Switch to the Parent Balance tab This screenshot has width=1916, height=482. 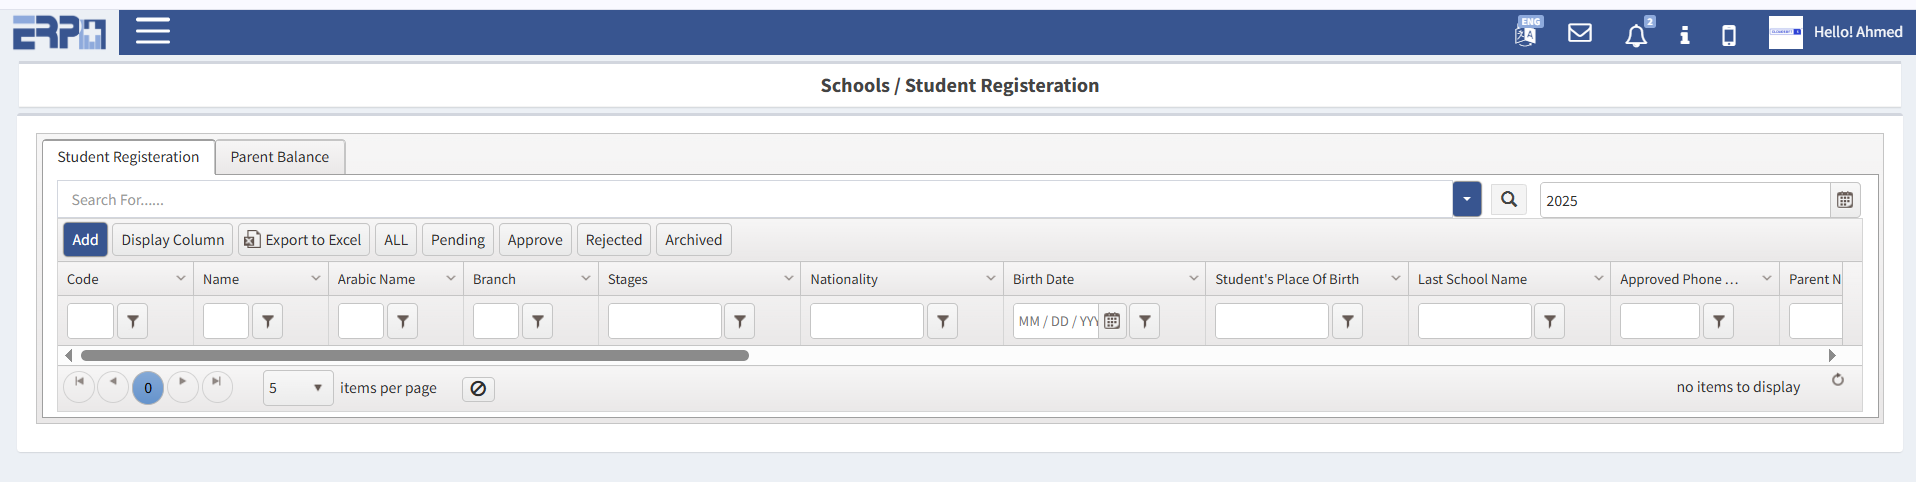[x=279, y=157]
